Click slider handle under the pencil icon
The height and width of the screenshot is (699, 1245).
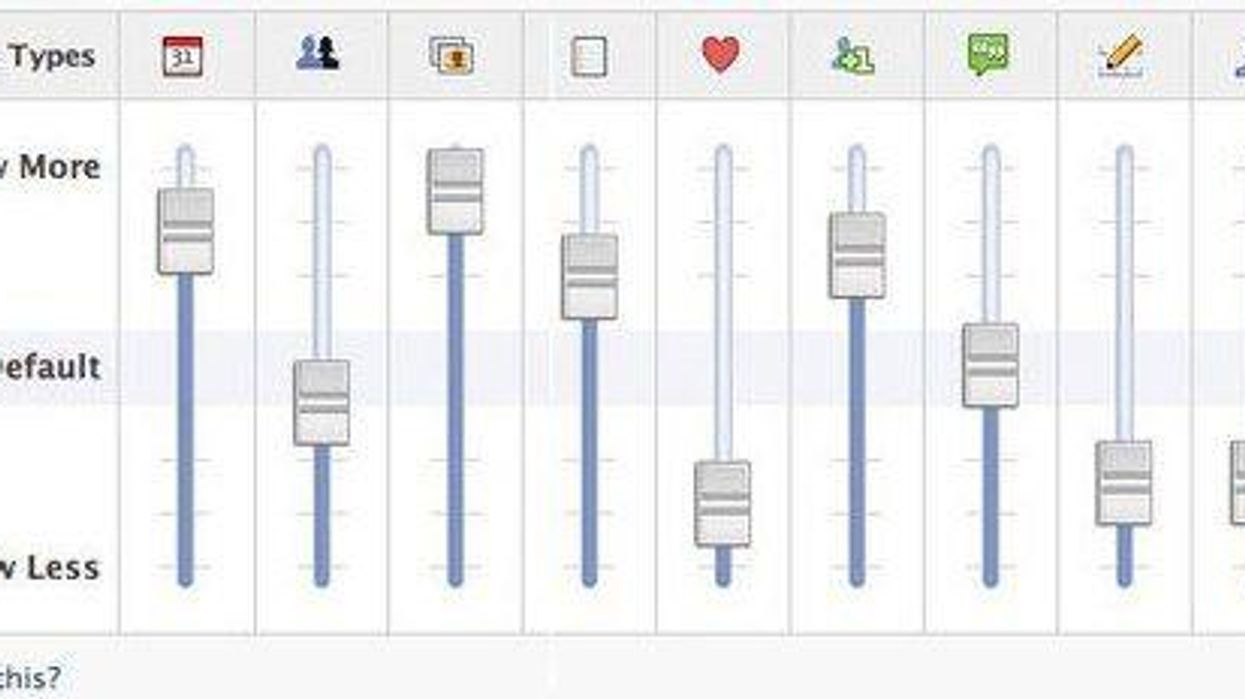(x=1124, y=482)
